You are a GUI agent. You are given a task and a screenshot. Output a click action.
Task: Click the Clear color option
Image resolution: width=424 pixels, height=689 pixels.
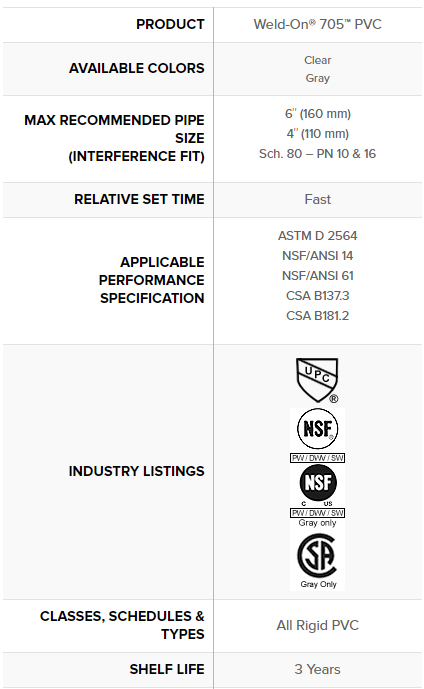click(x=317, y=60)
